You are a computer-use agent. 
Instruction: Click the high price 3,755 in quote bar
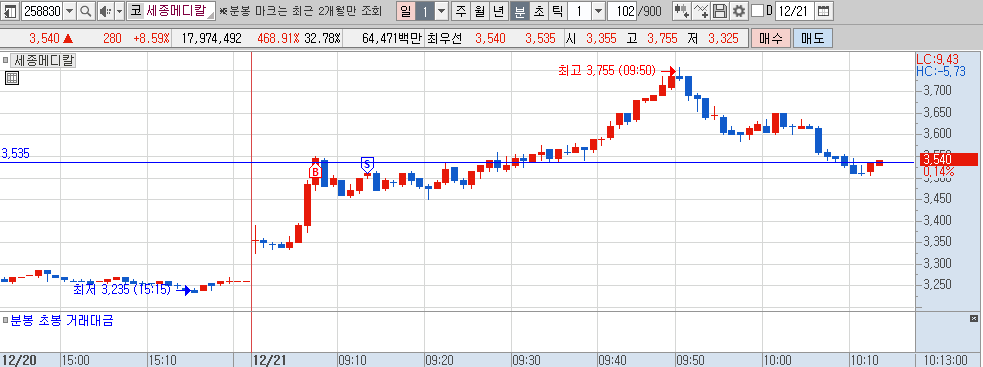coord(662,38)
